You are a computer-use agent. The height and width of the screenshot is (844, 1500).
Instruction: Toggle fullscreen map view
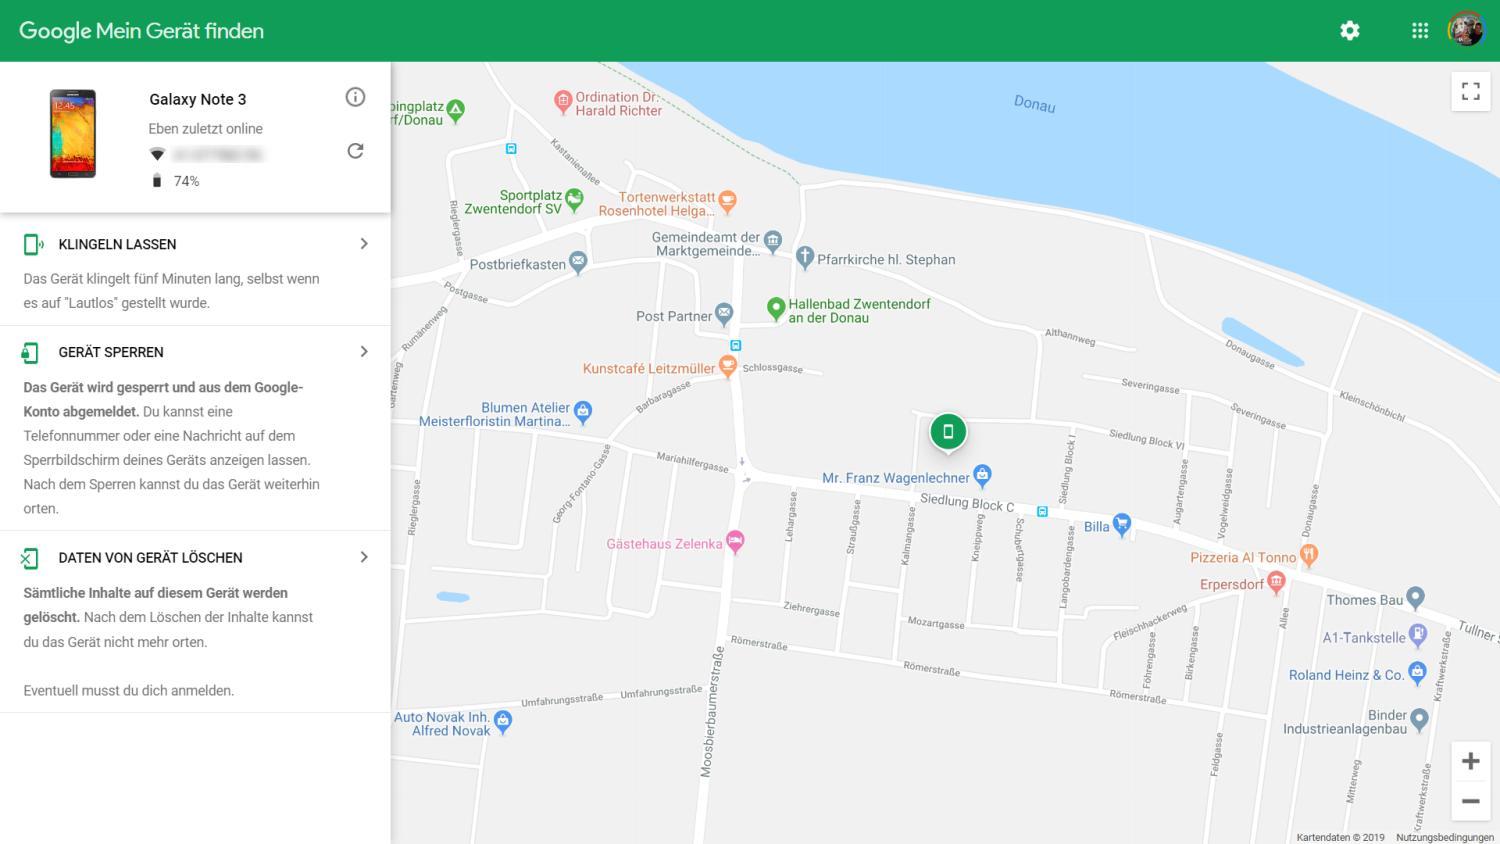[1470, 91]
